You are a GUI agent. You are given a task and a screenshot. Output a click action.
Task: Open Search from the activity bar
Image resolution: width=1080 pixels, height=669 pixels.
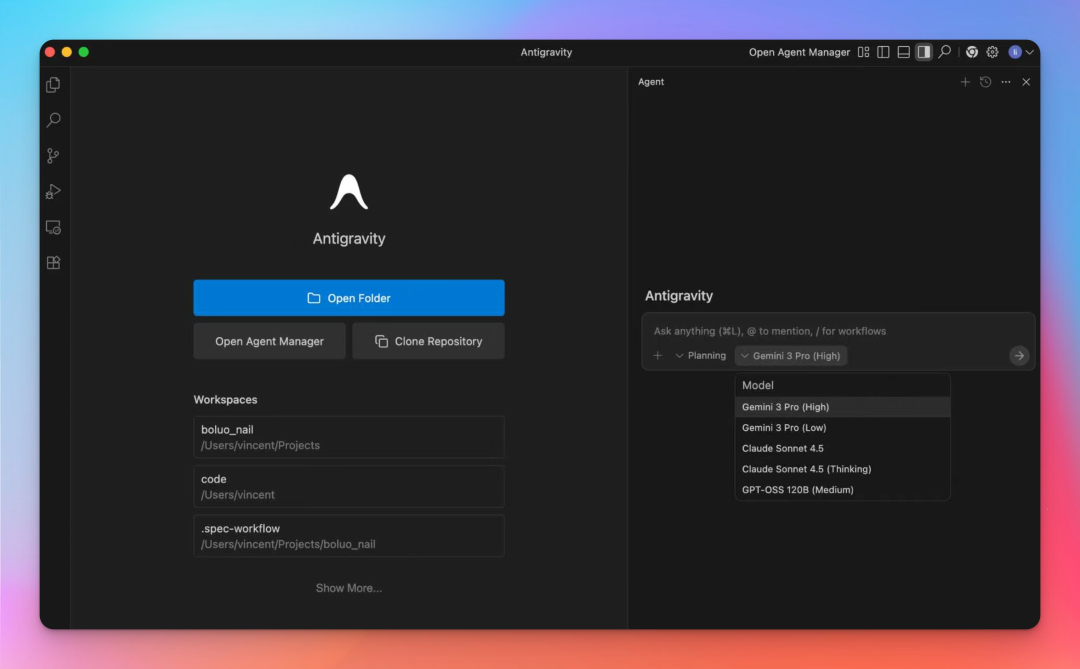(53, 120)
